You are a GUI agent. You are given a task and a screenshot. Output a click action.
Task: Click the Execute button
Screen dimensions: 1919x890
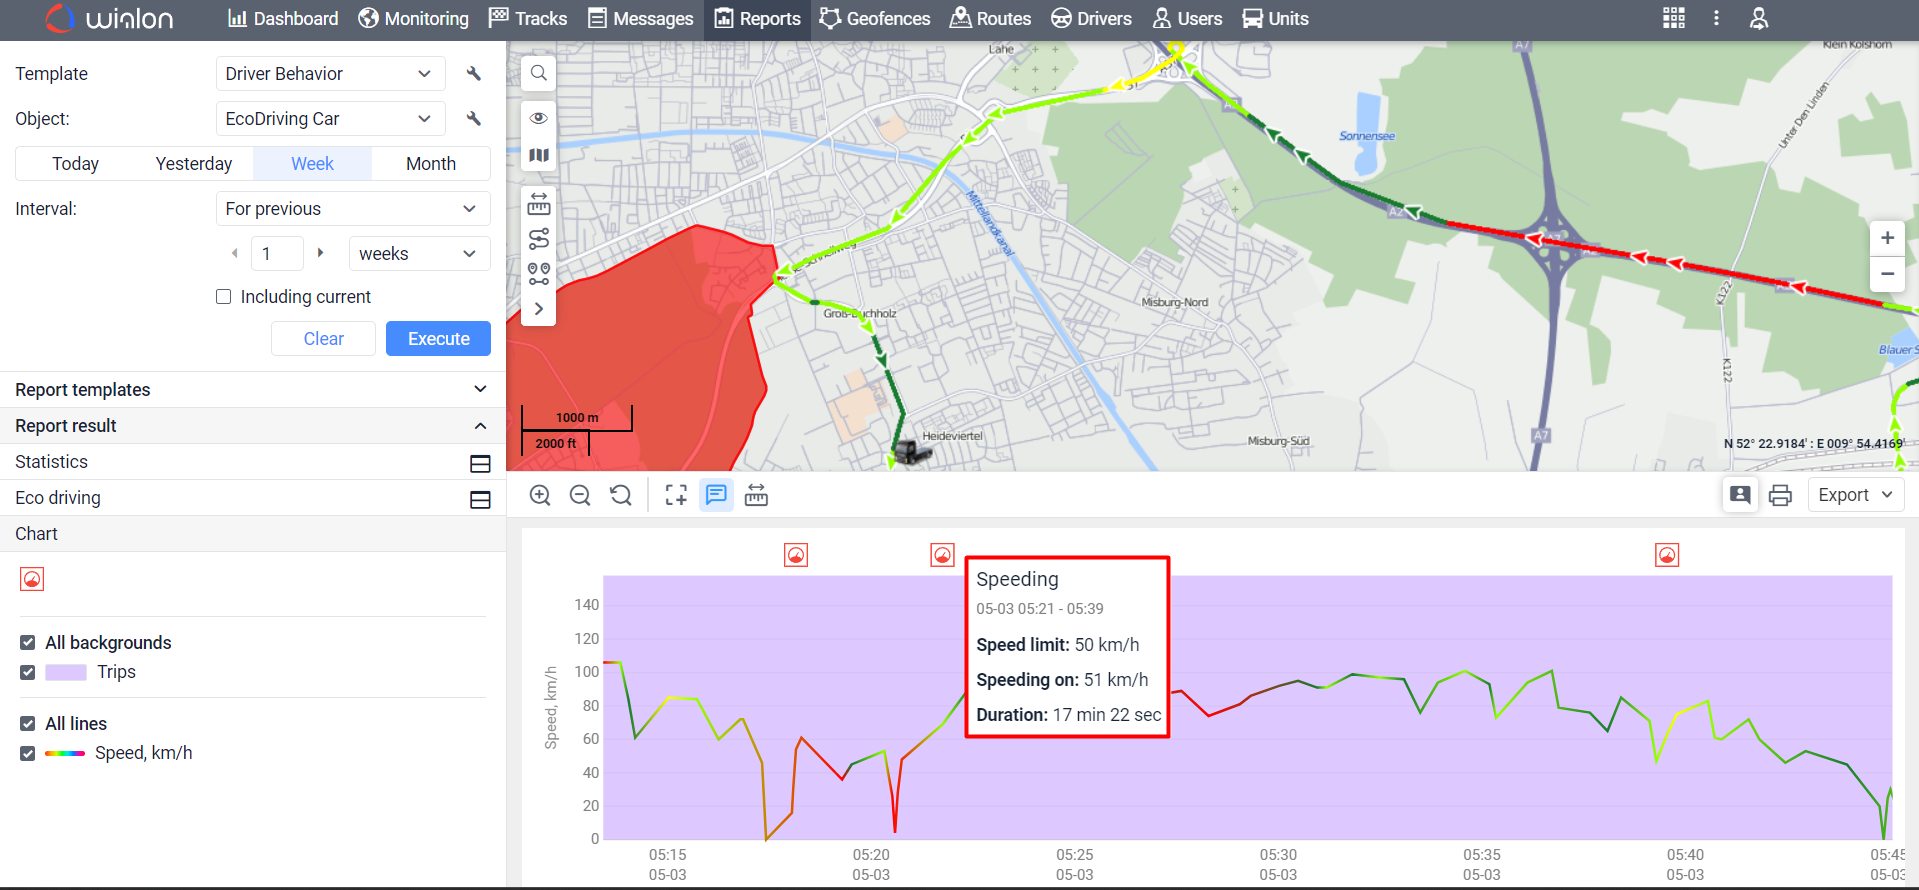438,339
